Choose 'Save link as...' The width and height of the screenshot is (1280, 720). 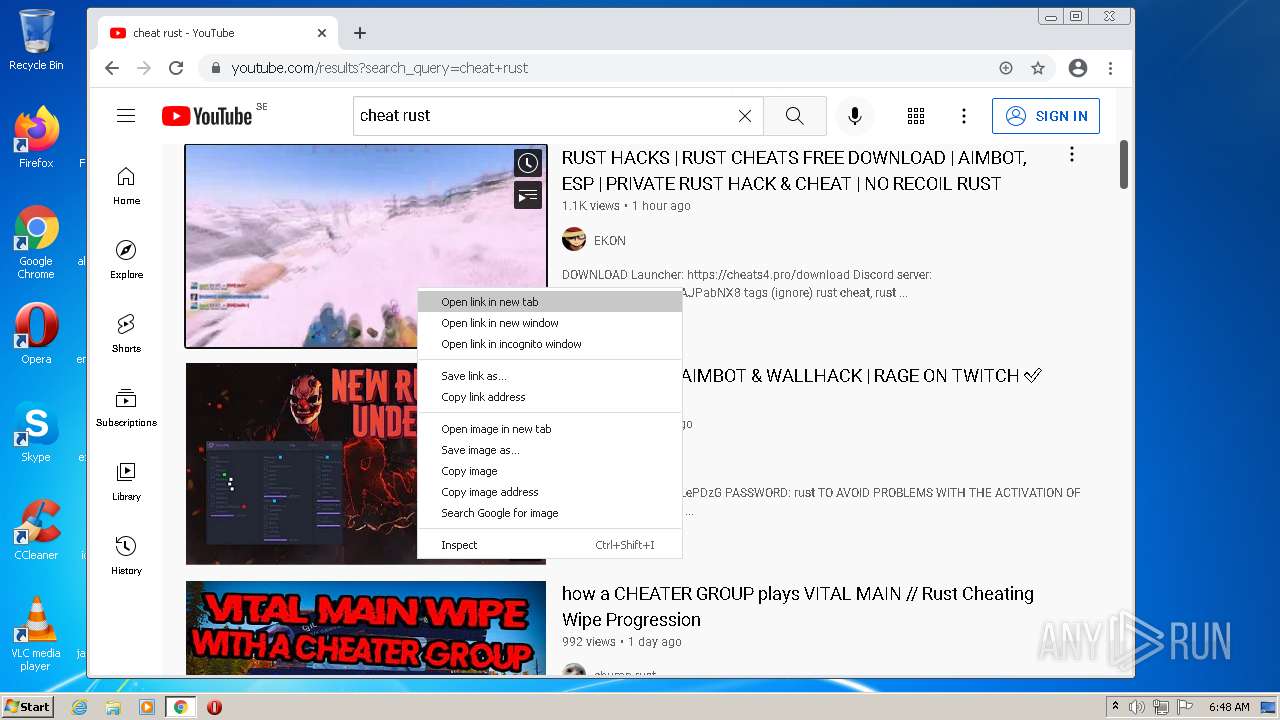click(x=549, y=376)
